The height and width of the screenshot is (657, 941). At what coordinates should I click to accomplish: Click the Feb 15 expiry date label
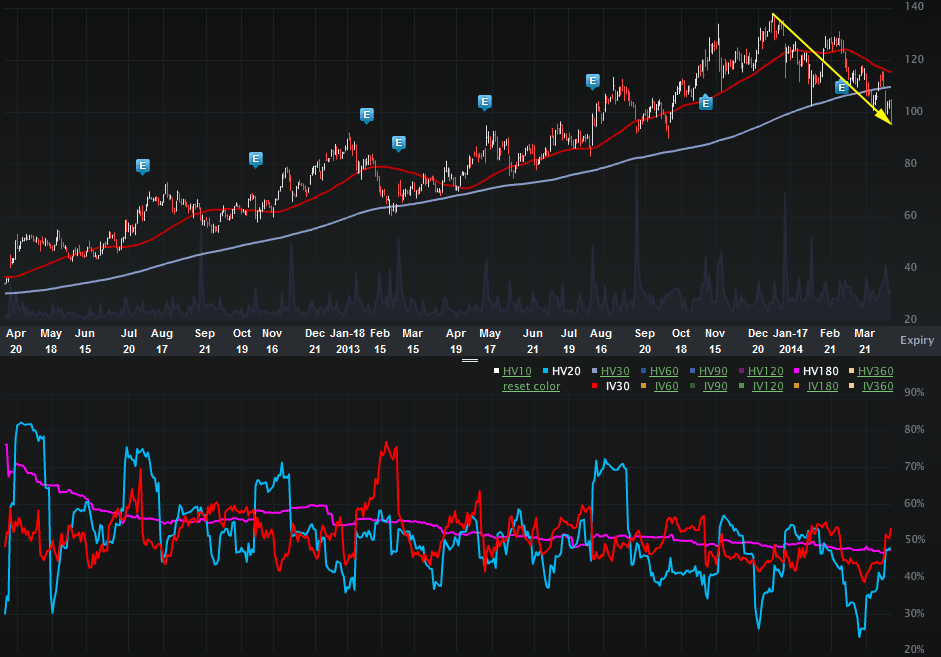coord(380,341)
